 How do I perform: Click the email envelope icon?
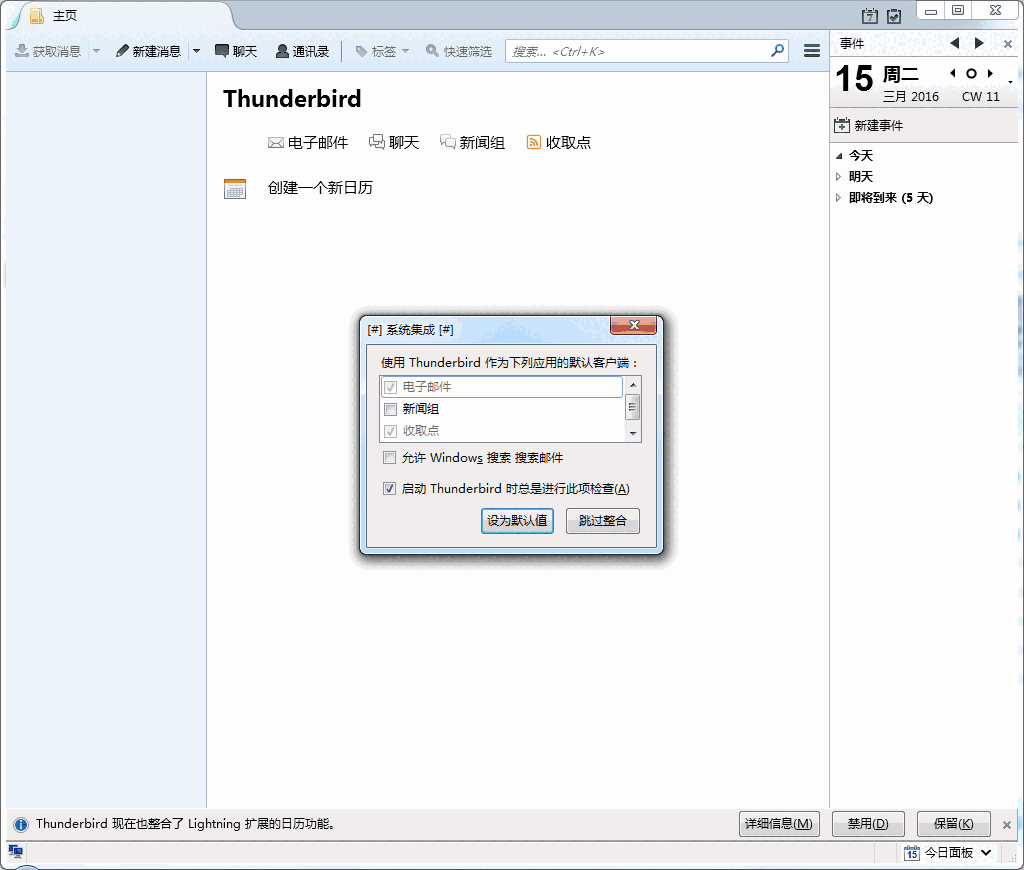[276, 142]
